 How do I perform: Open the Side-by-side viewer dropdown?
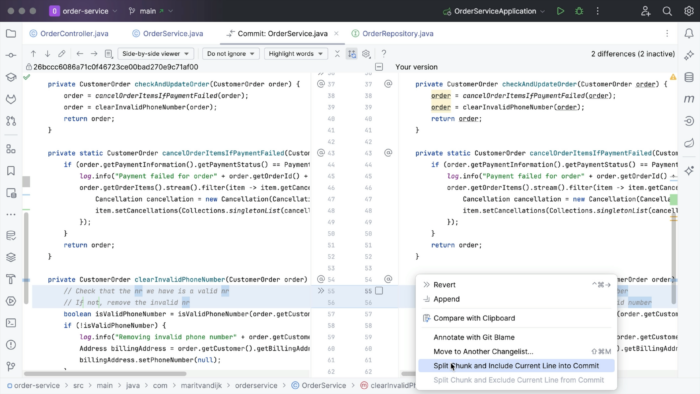tap(155, 54)
